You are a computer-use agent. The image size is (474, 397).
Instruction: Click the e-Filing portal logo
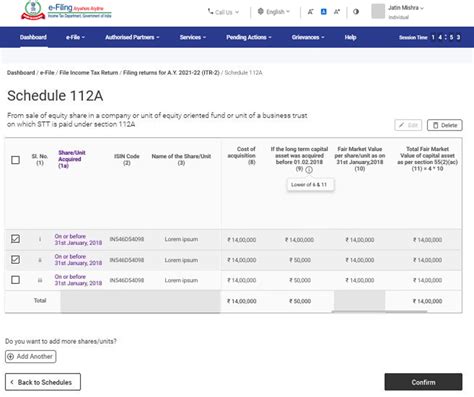[x=66, y=11]
